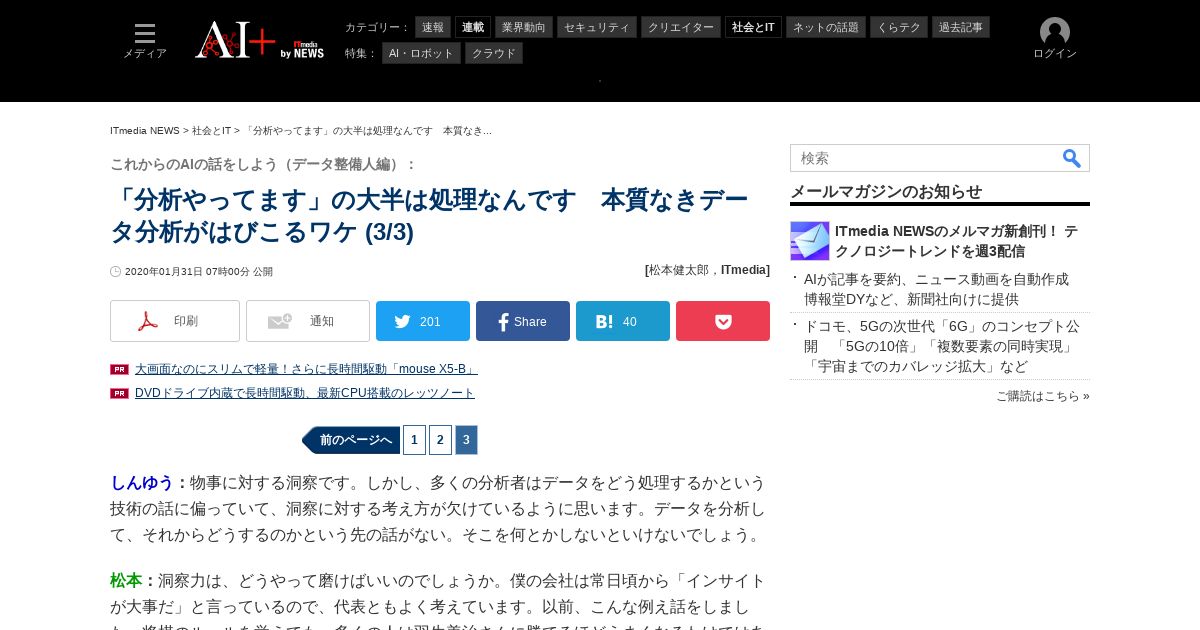Go to article page 2
The height and width of the screenshot is (630, 1200).
440,440
